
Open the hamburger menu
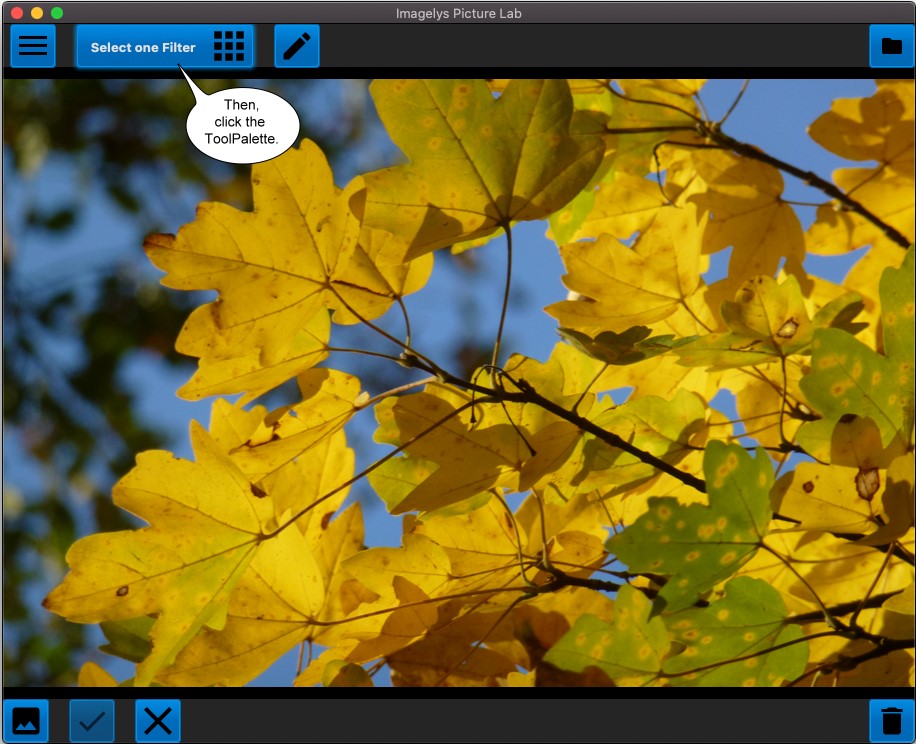[x=33, y=46]
